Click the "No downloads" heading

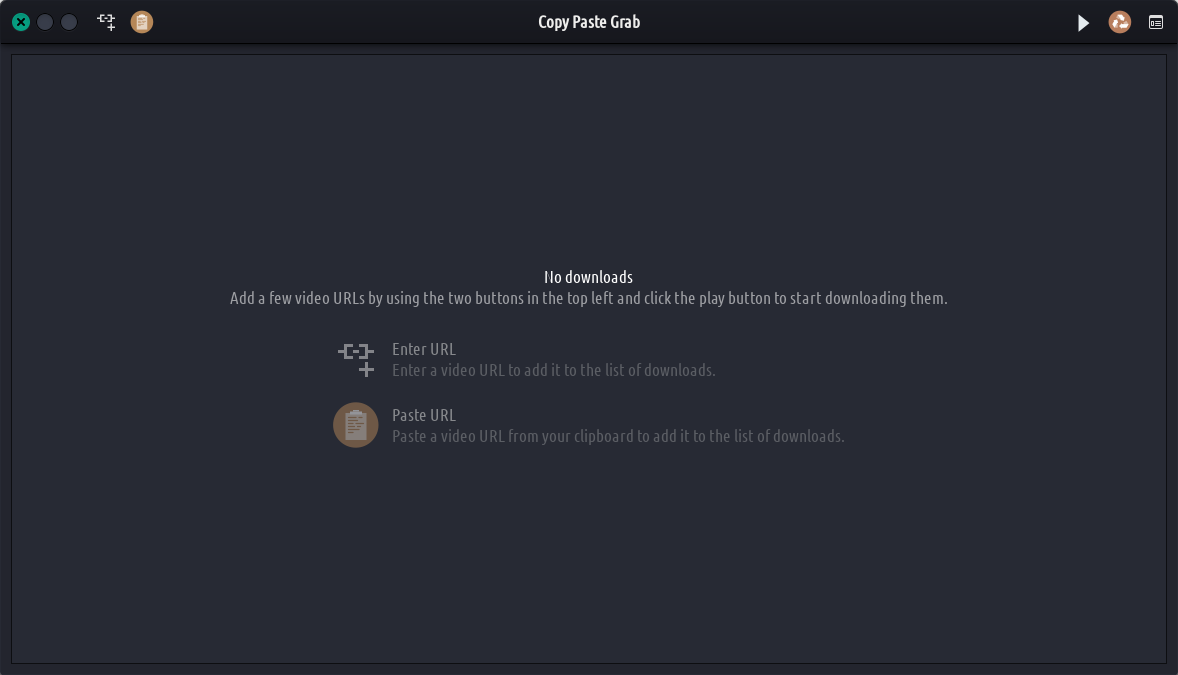tap(588, 277)
